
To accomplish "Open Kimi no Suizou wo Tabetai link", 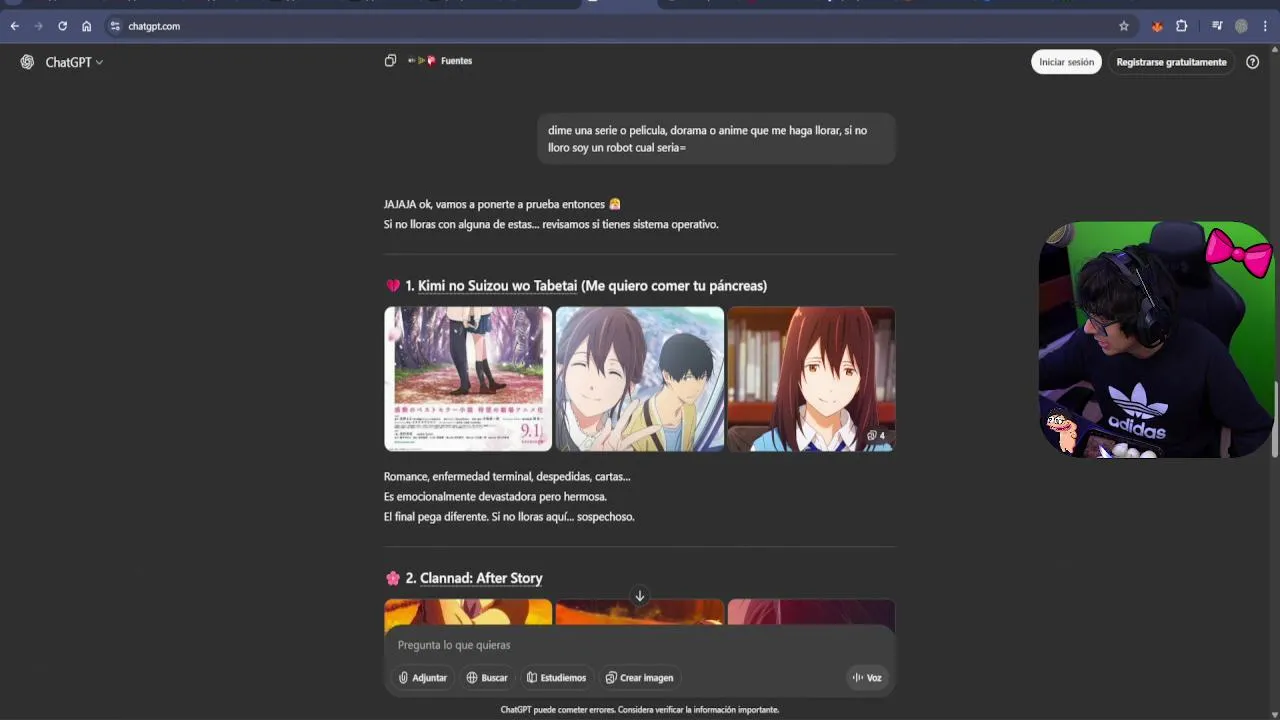I will pyautogui.click(x=497, y=286).
